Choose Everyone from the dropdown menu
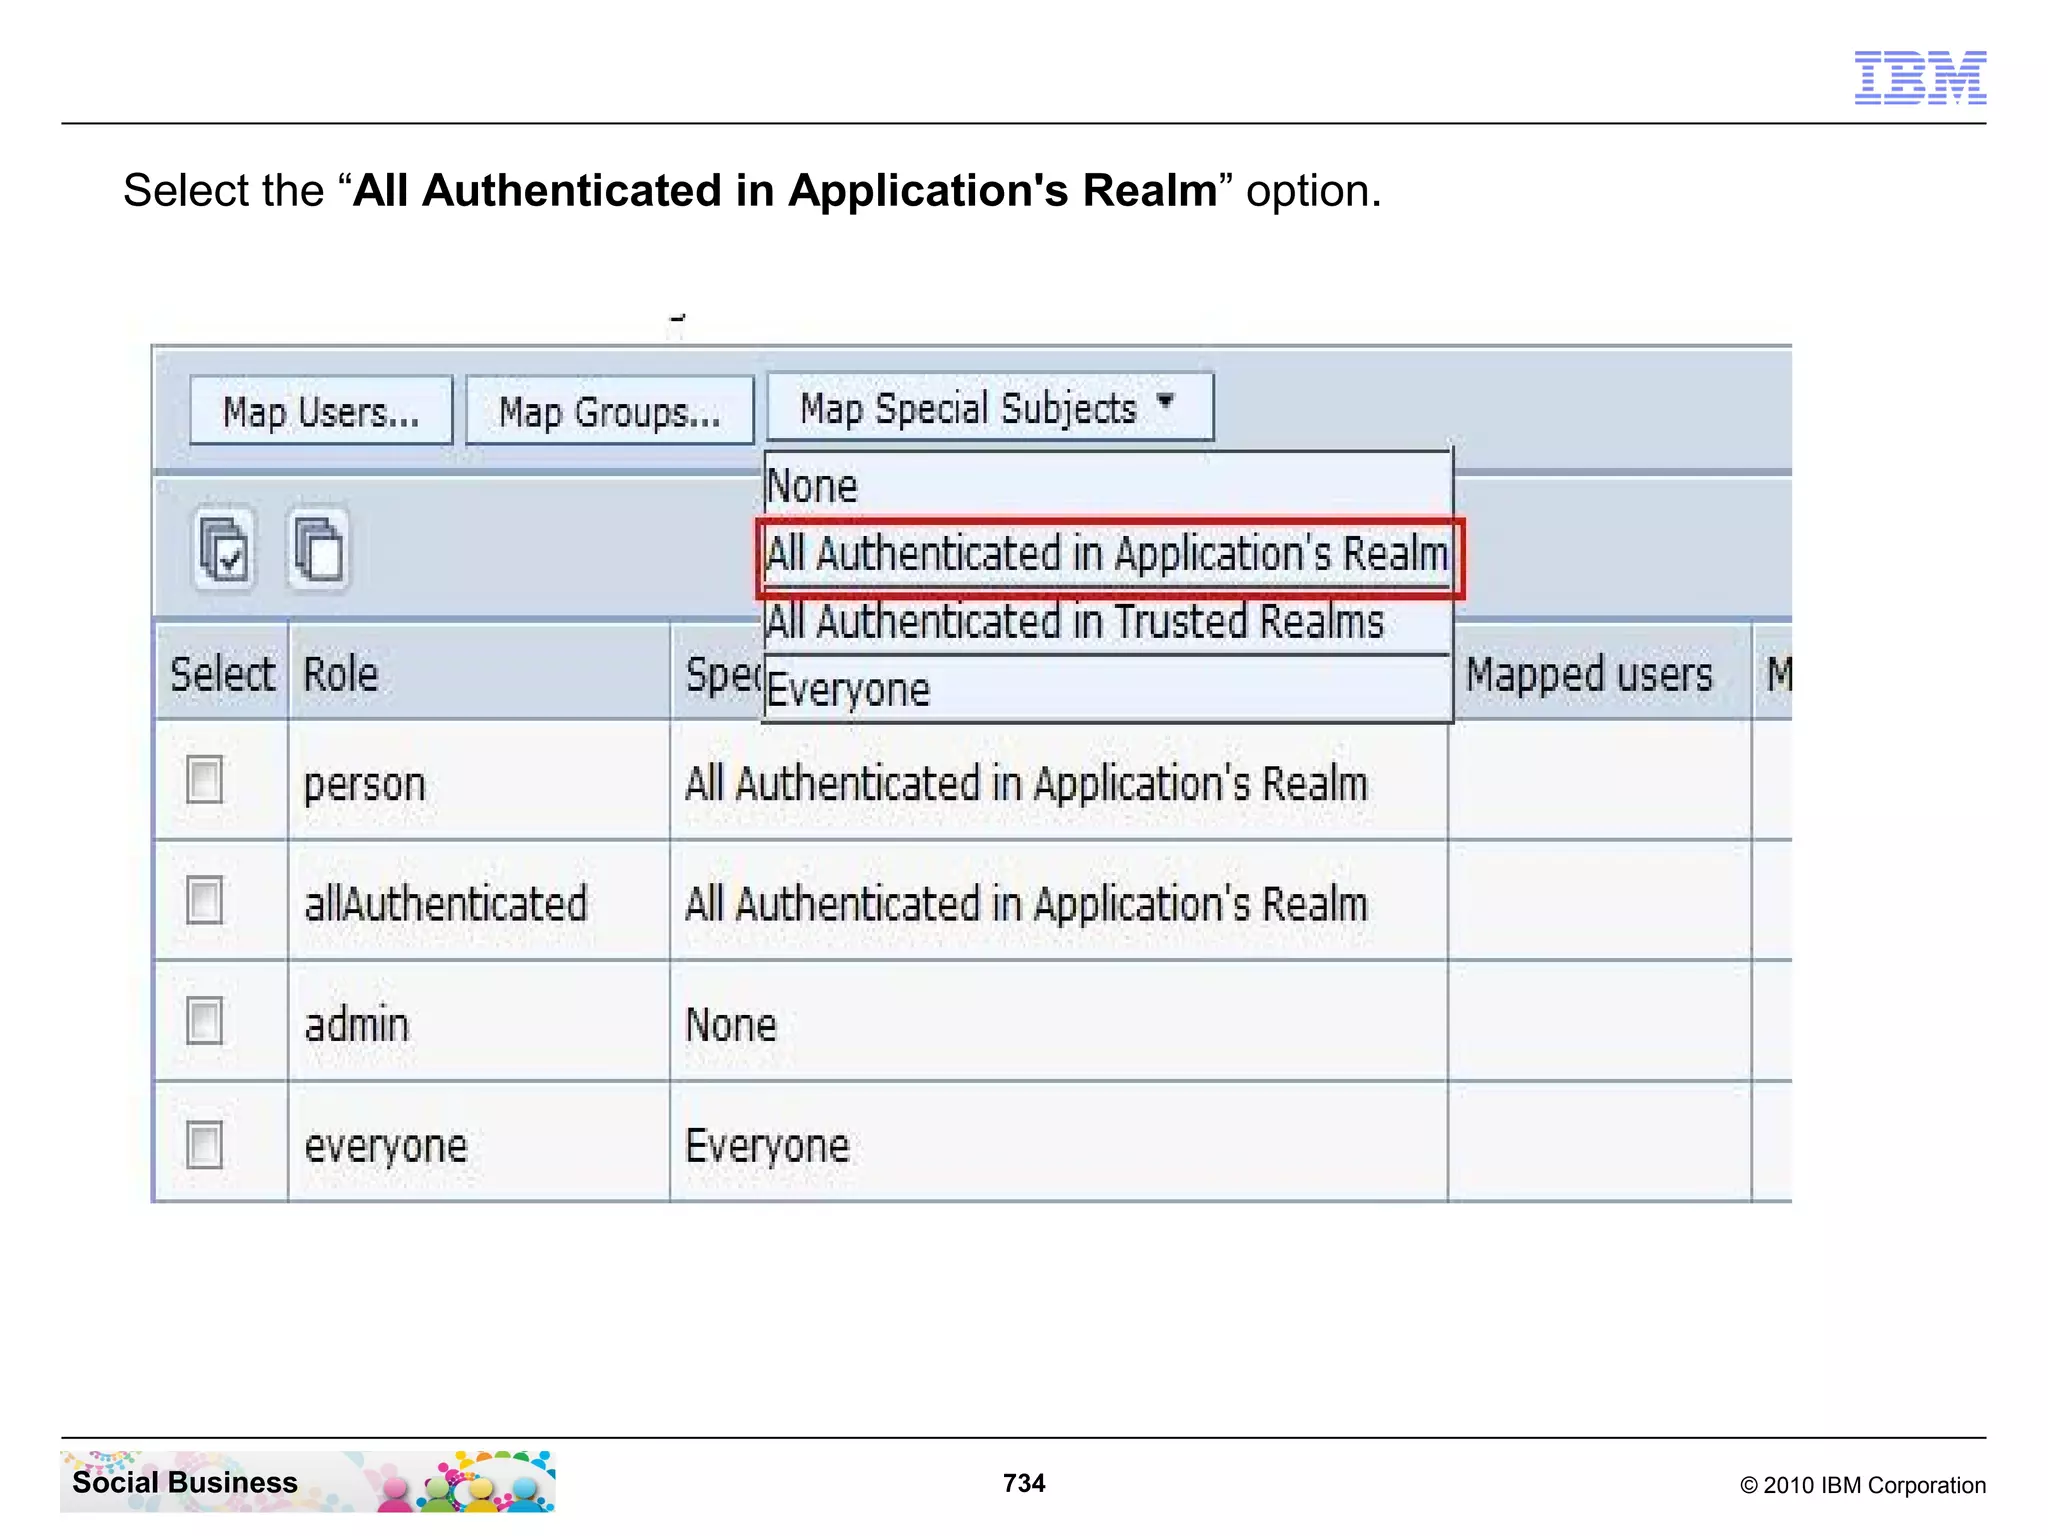Viewport: 2048px width, 1536px height. tap(1107, 690)
